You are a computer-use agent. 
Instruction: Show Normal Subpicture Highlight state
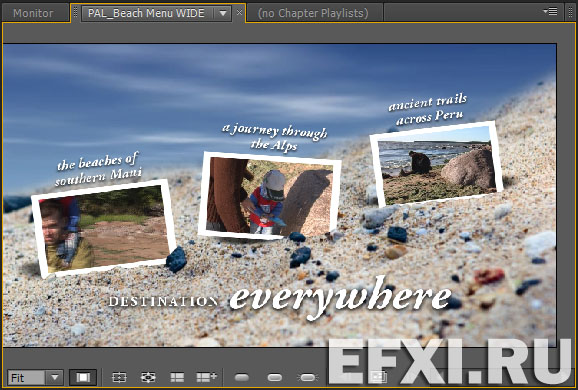(x=242, y=377)
